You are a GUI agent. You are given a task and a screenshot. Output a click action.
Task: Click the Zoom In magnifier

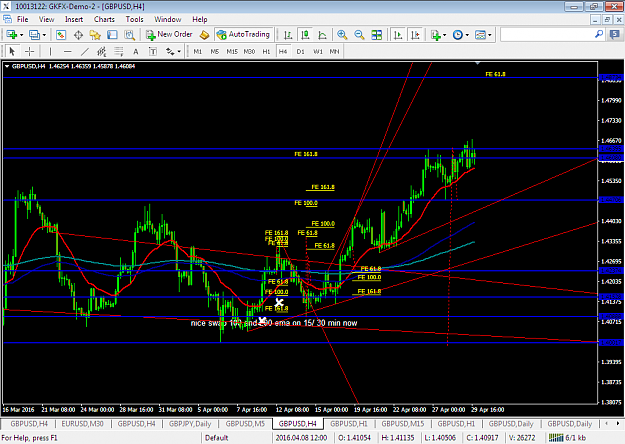click(x=342, y=35)
